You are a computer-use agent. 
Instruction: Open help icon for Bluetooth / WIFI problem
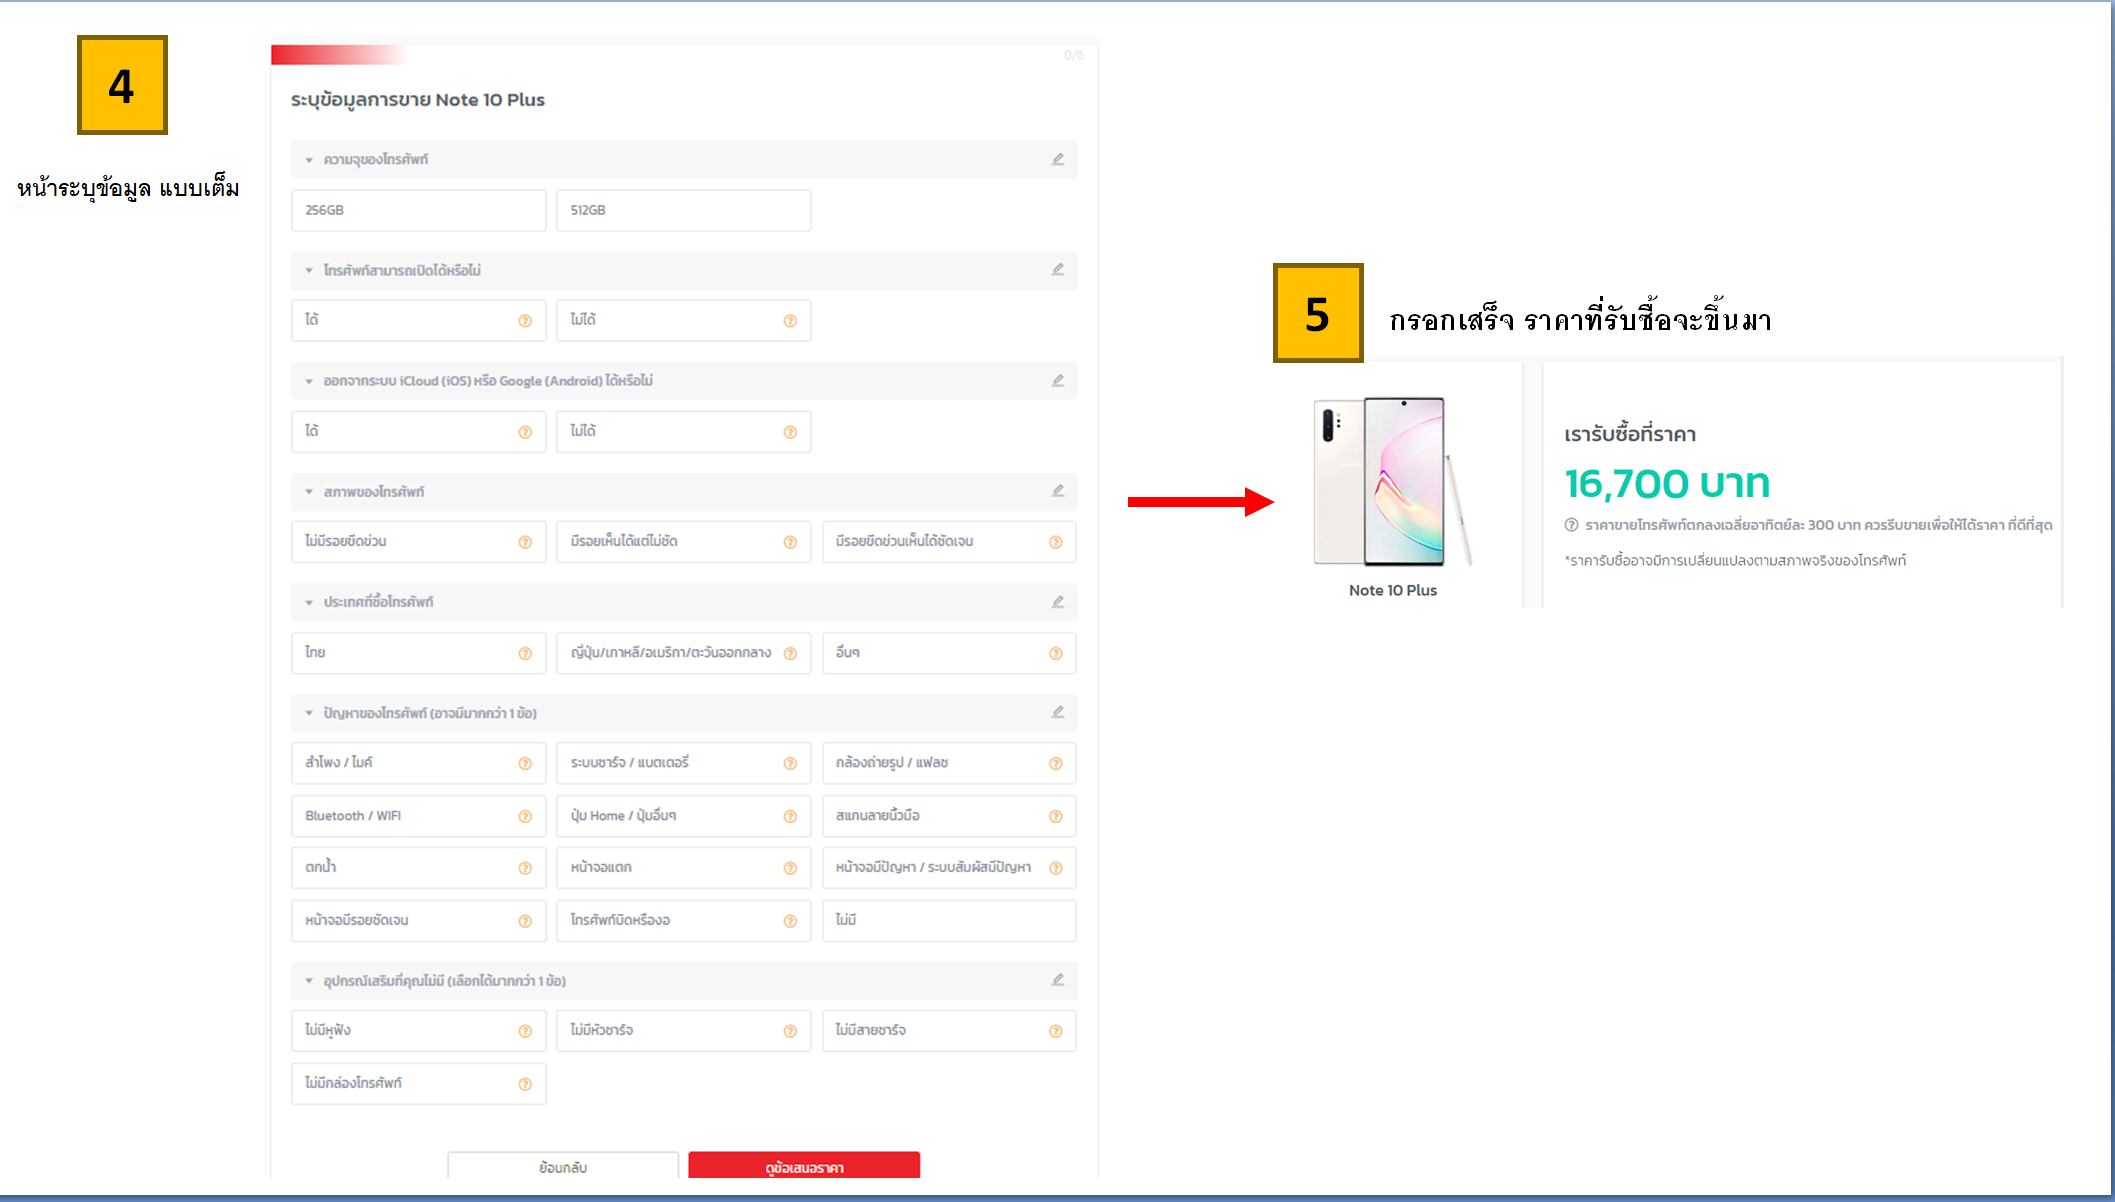(x=525, y=816)
